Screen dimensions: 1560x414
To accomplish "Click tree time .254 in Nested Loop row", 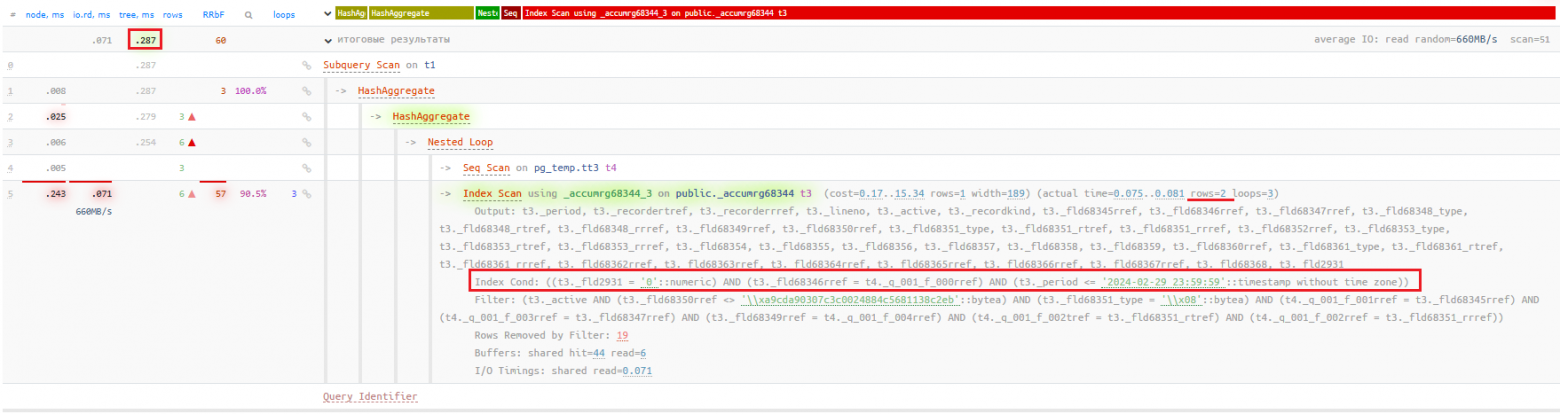I will pyautogui.click(x=146, y=143).
